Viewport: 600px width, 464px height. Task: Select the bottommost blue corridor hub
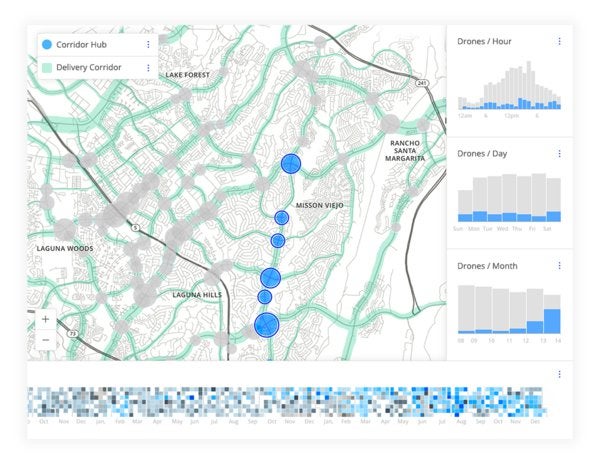(x=266, y=324)
